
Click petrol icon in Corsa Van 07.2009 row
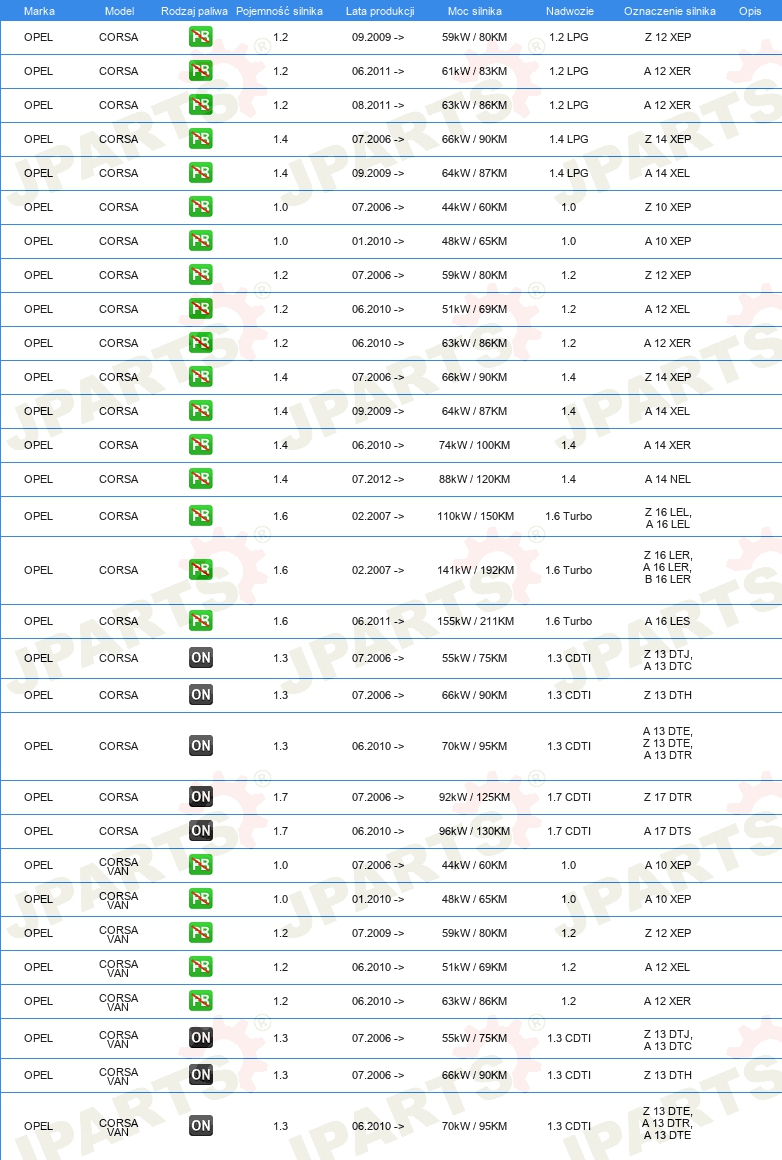(200, 934)
